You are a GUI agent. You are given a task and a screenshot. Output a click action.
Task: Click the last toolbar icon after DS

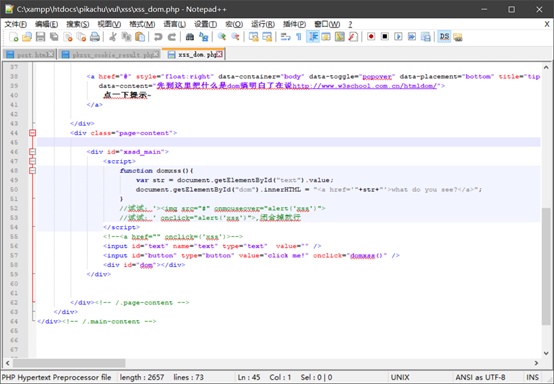click(458, 37)
